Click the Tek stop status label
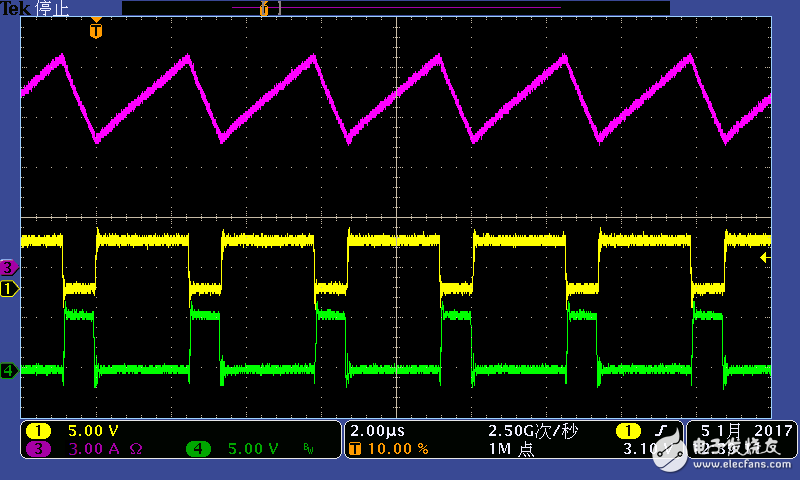 point(34,8)
